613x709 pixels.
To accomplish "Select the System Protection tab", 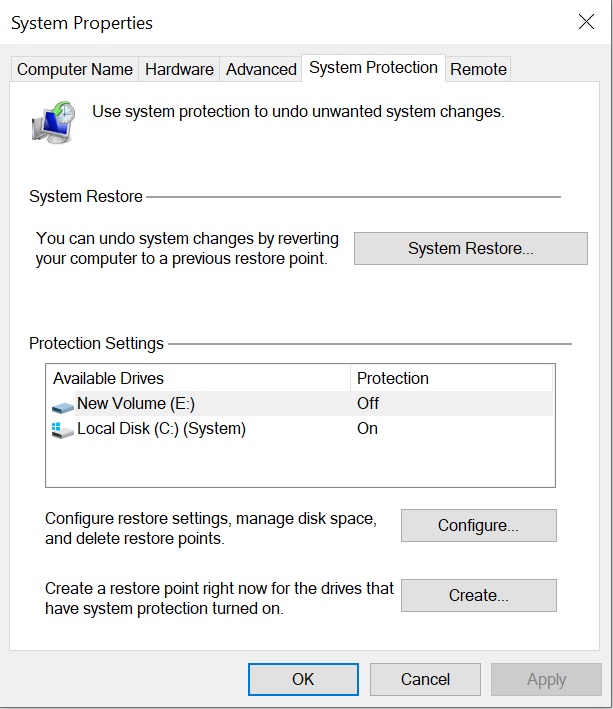I will 373,68.
